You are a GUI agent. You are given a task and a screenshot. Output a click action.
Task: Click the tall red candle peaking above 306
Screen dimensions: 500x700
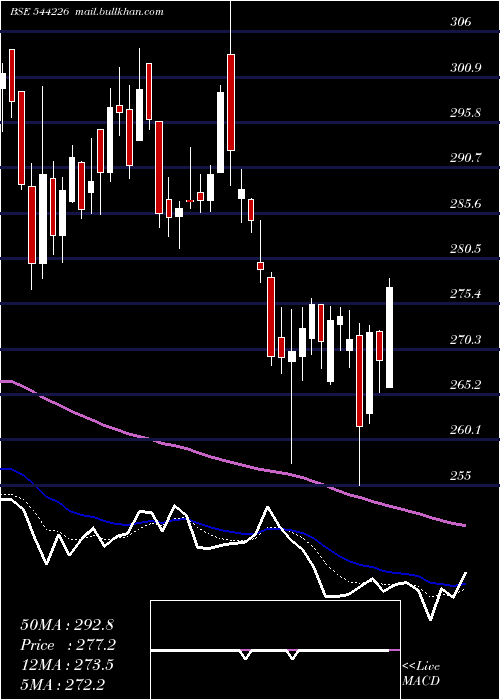231,102
